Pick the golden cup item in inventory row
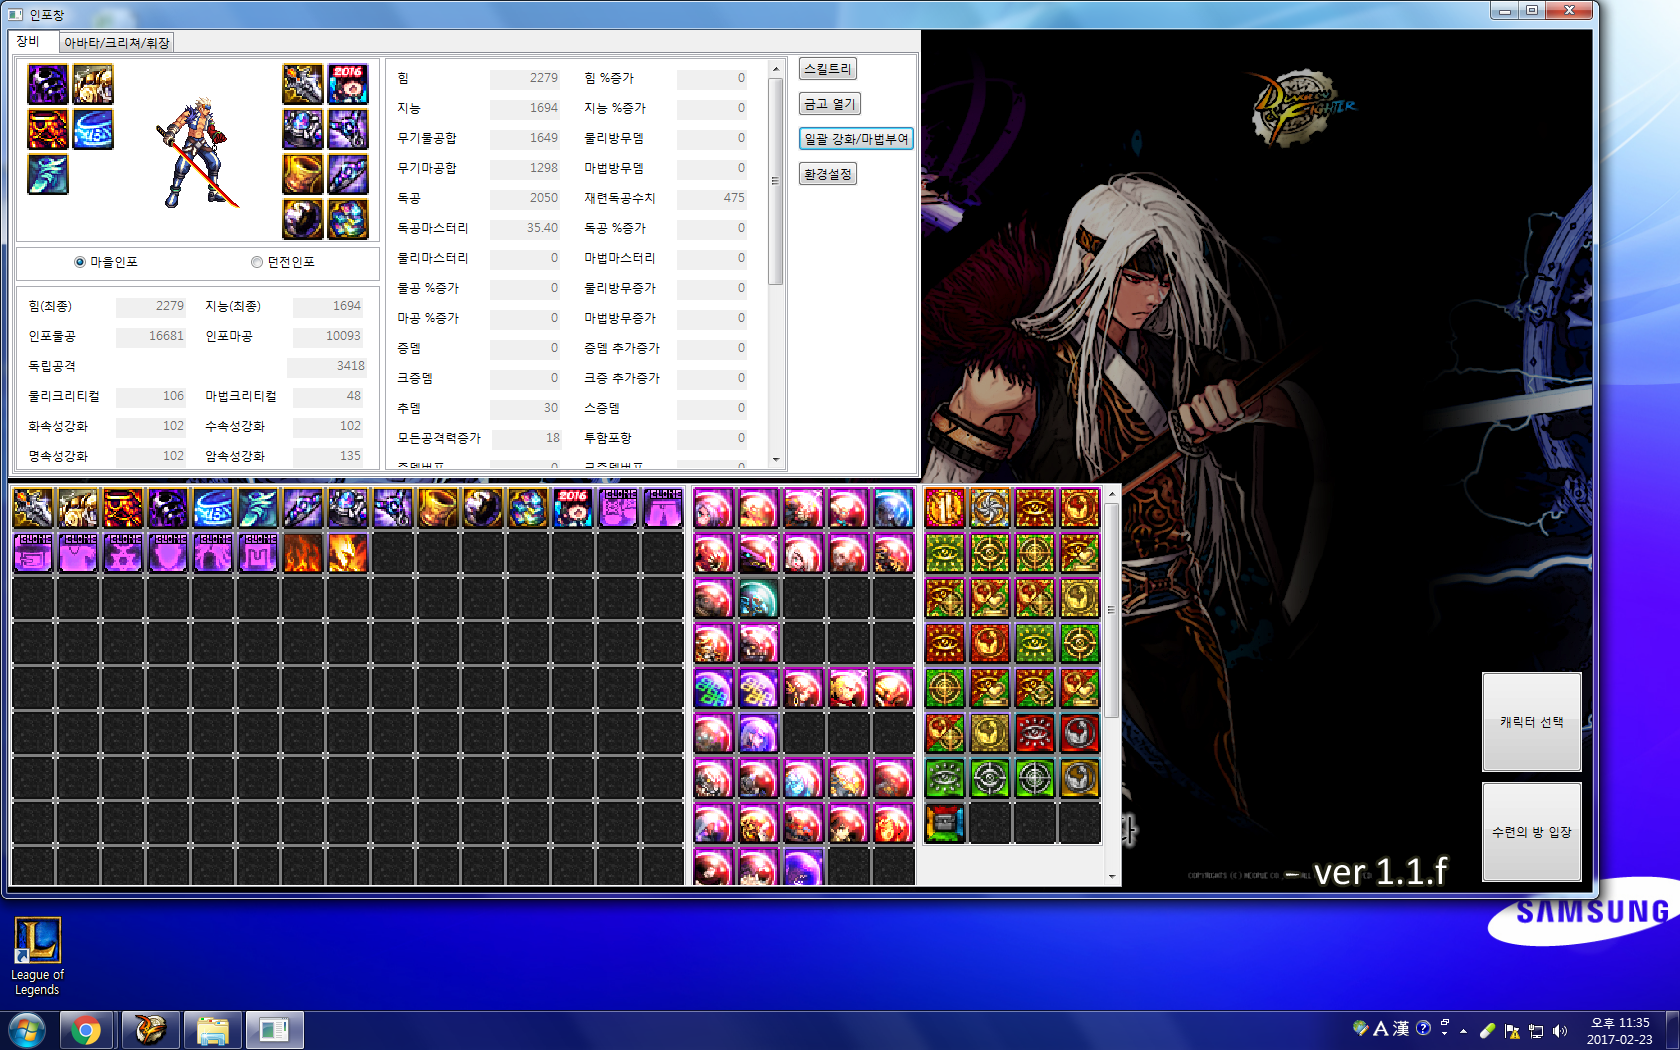The width and height of the screenshot is (1680, 1050). click(x=438, y=508)
